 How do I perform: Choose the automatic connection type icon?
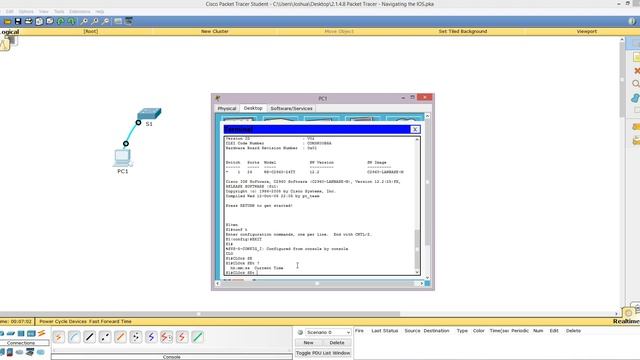click(58, 337)
